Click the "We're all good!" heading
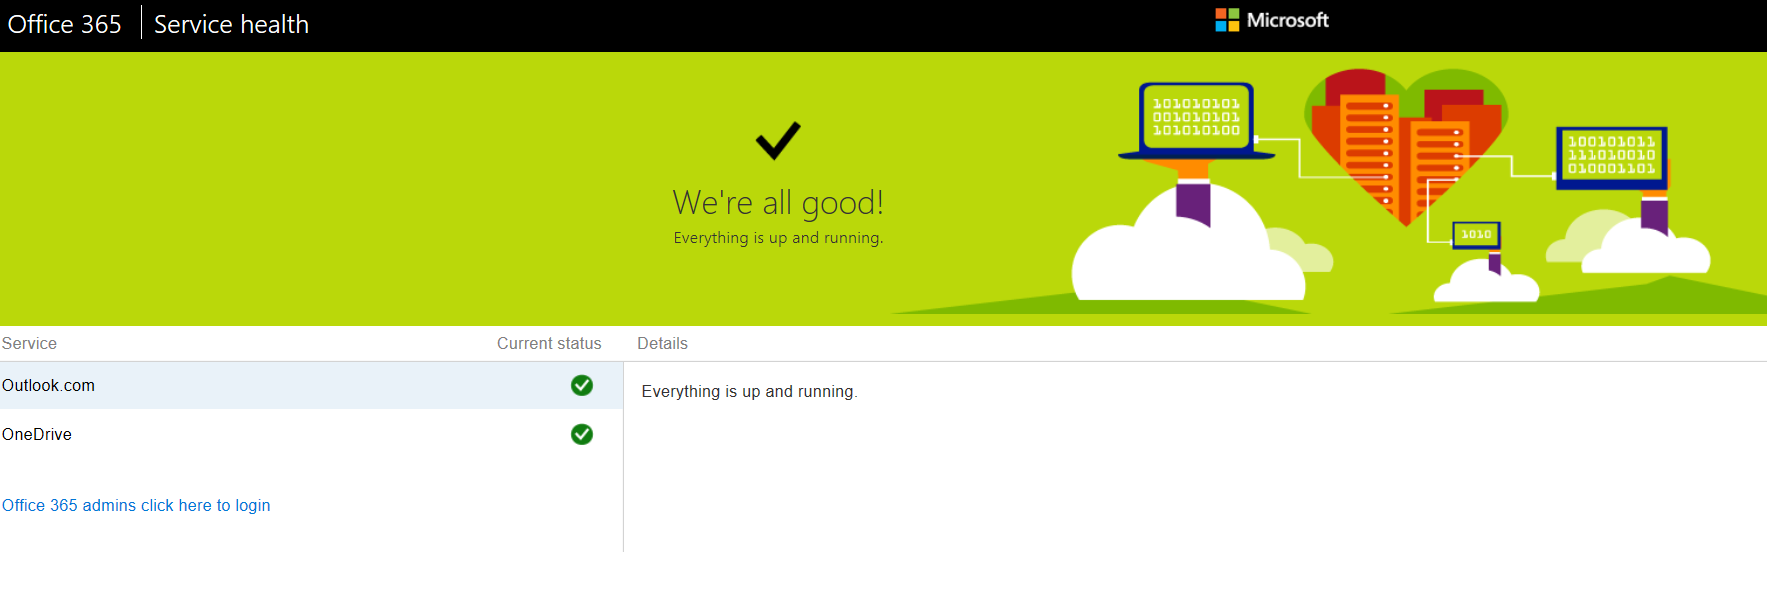 click(x=778, y=203)
